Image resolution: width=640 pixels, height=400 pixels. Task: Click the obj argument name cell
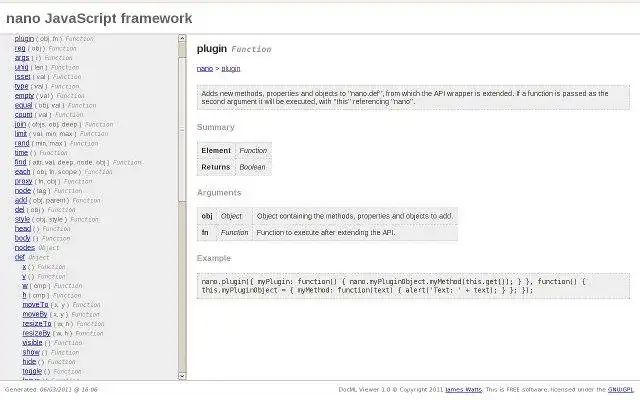[x=207, y=216]
